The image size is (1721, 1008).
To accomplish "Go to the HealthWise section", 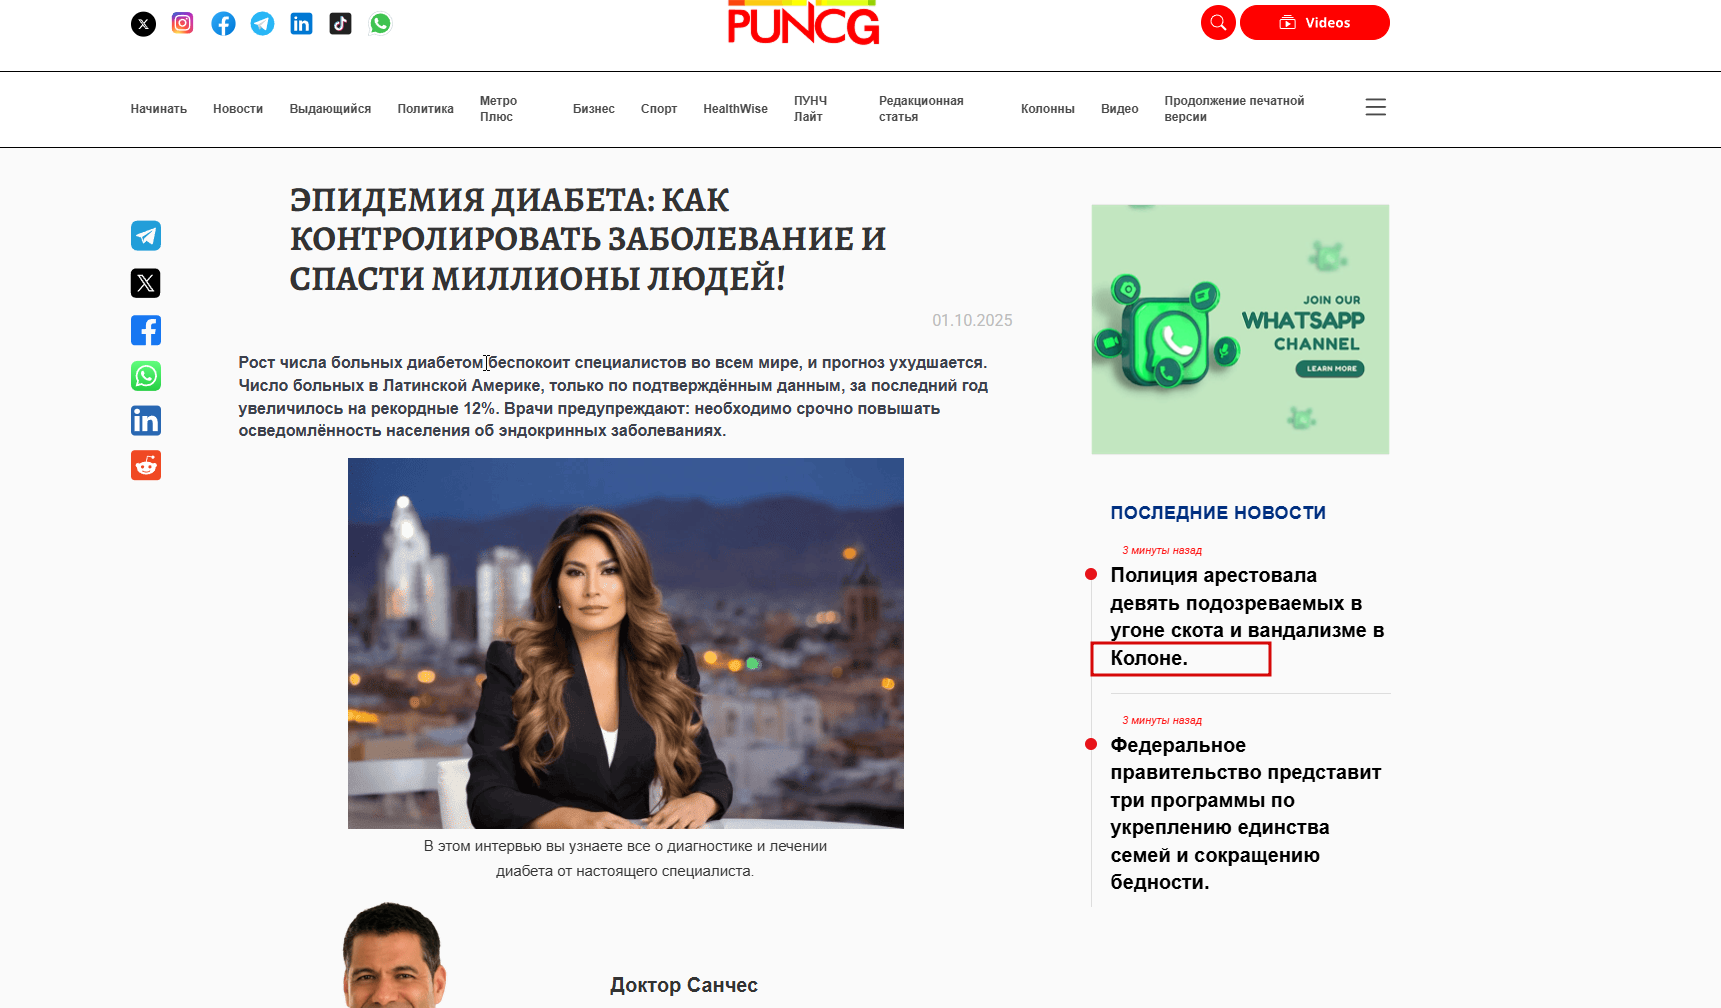I will (735, 109).
